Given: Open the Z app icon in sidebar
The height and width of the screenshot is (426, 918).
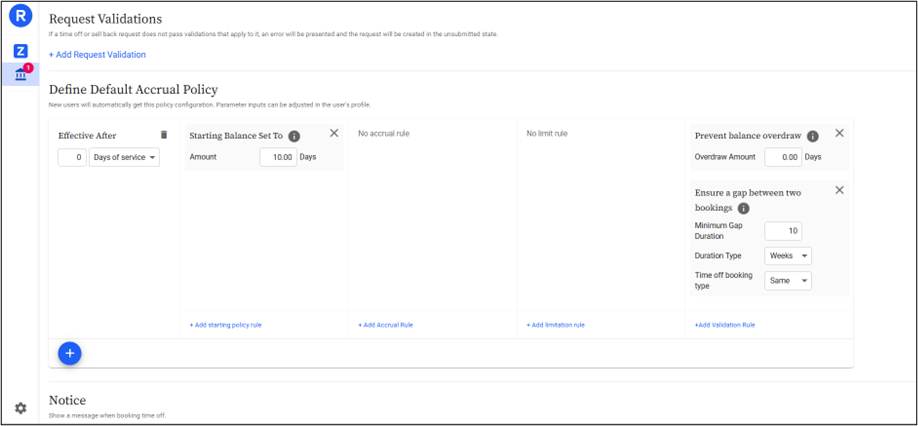Looking at the screenshot, I should (x=20, y=51).
